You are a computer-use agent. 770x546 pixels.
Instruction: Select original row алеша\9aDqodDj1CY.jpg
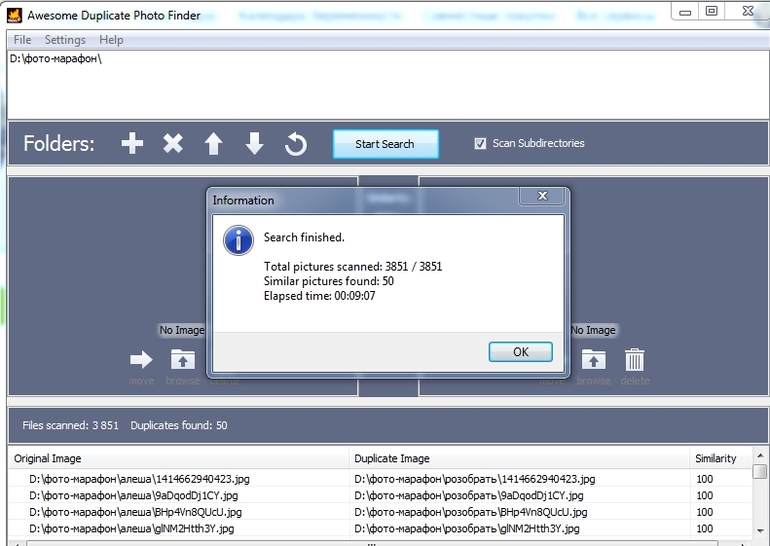click(x=133, y=495)
